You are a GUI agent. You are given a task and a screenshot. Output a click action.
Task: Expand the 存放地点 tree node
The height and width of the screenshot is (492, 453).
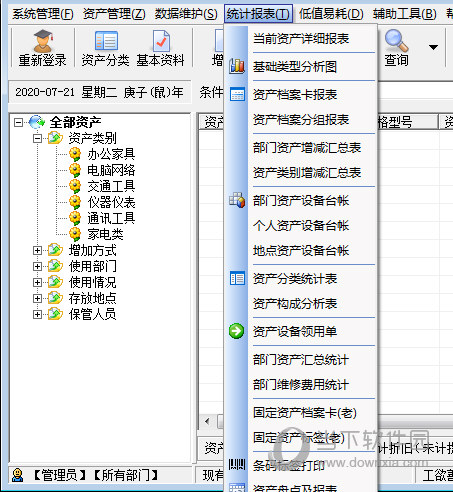tap(38, 298)
